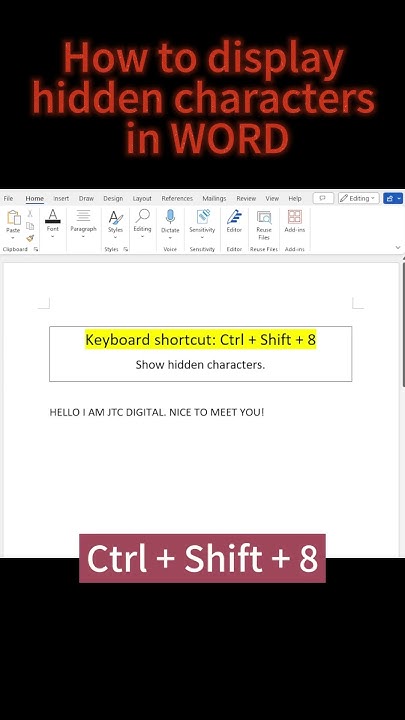Click the highlighted 'Keyboard shortcut: Ctrl + Shift + 8' text
This screenshot has height=720, width=405.
[x=201, y=340]
